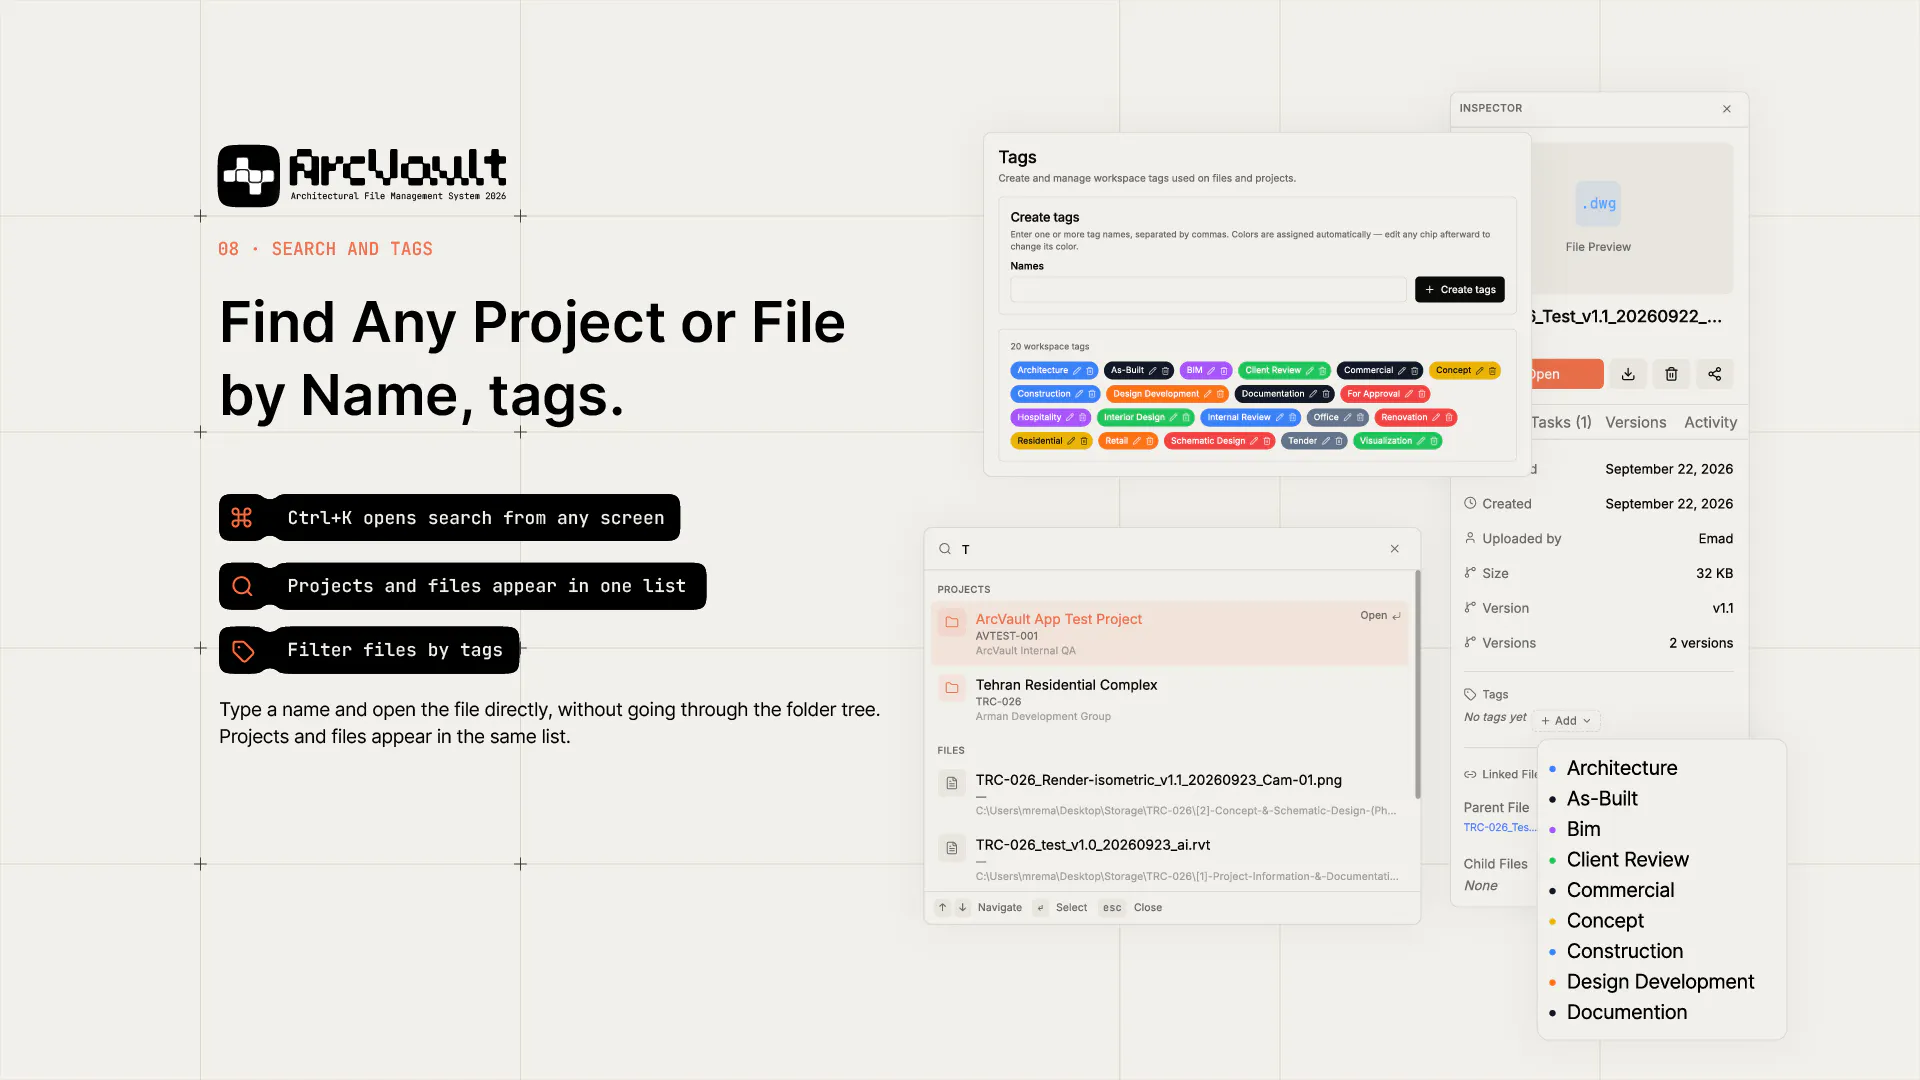Follow the TRC-026_Tes... parent file link
Viewport: 1920px width, 1080px height.
tap(1500, 828)
